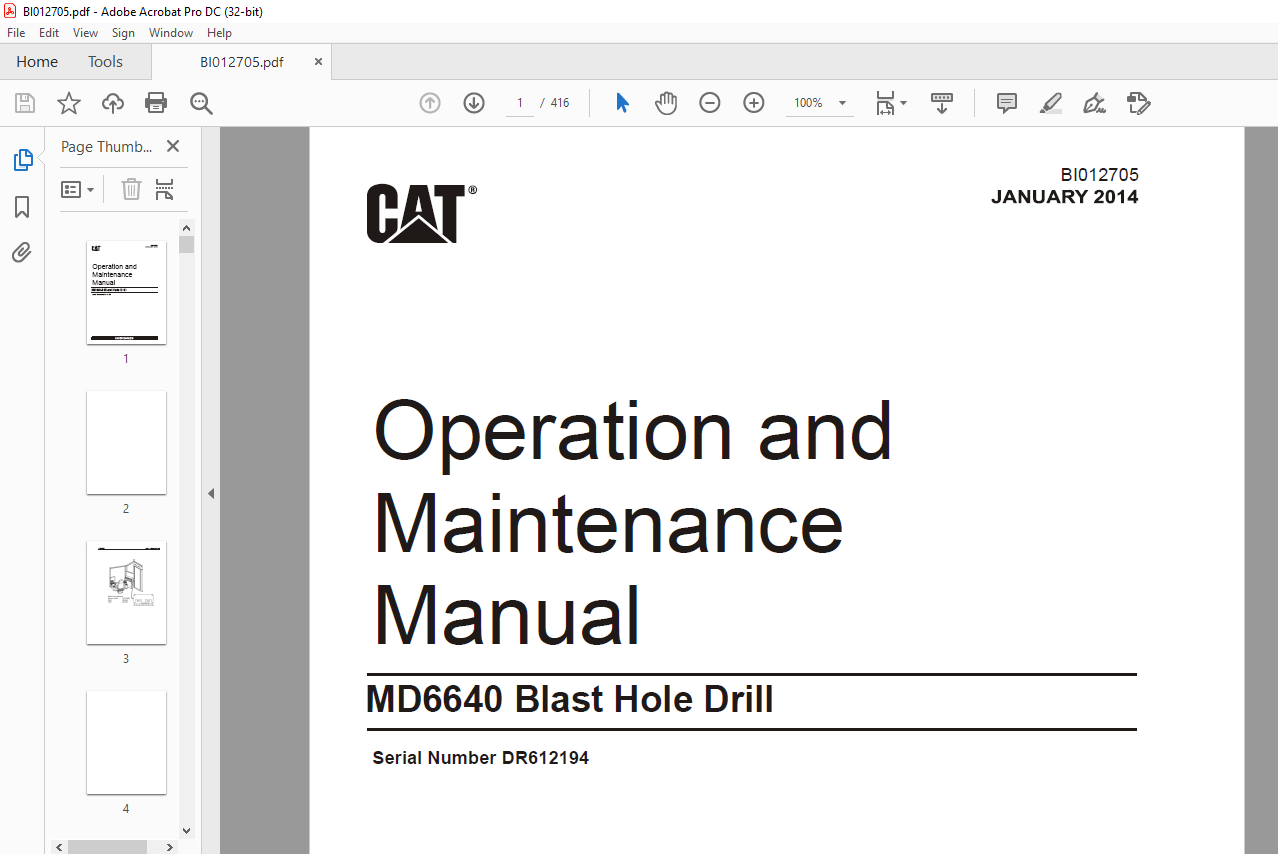1278x854 pixels.
Task: Close the Page Thumbnails panel
Action: (x=173, y=146)
